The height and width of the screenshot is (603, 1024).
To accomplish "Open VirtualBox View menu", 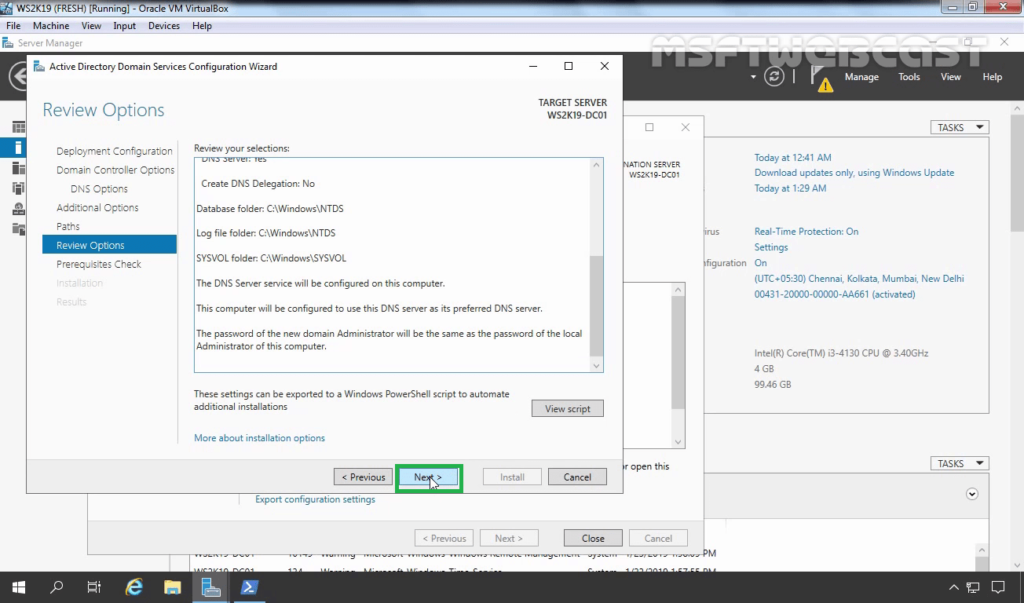I will tap(91, 26).
